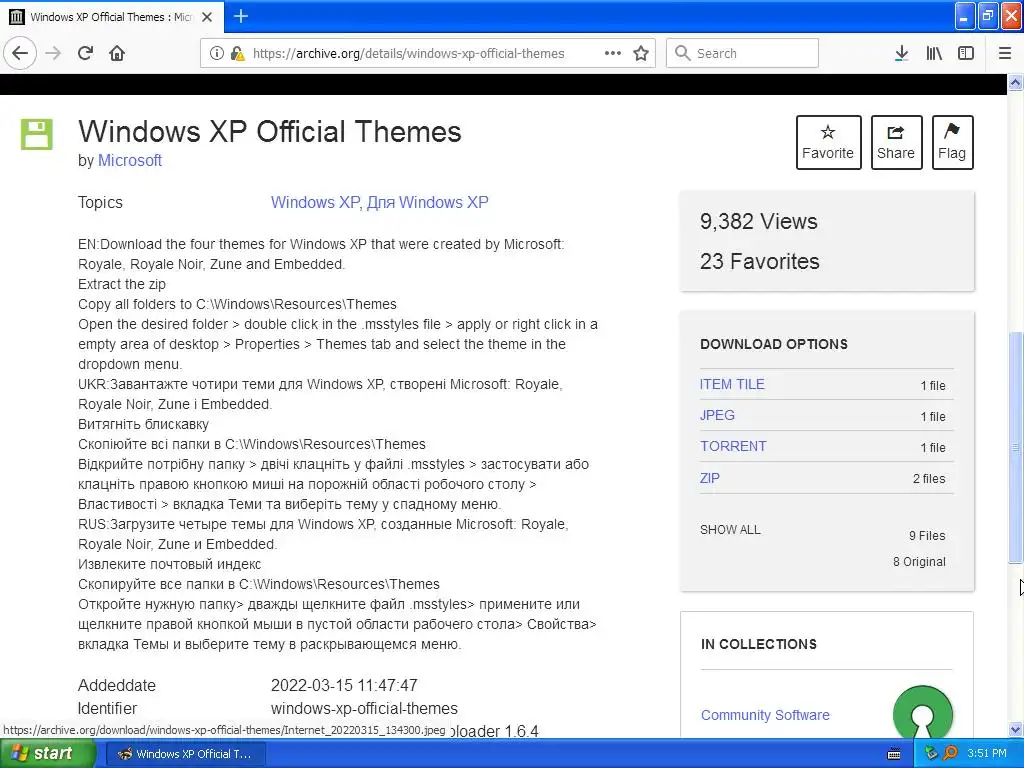Click the 9 Files count text
The image size is (1024, 768).
click(x=927, y=536)
